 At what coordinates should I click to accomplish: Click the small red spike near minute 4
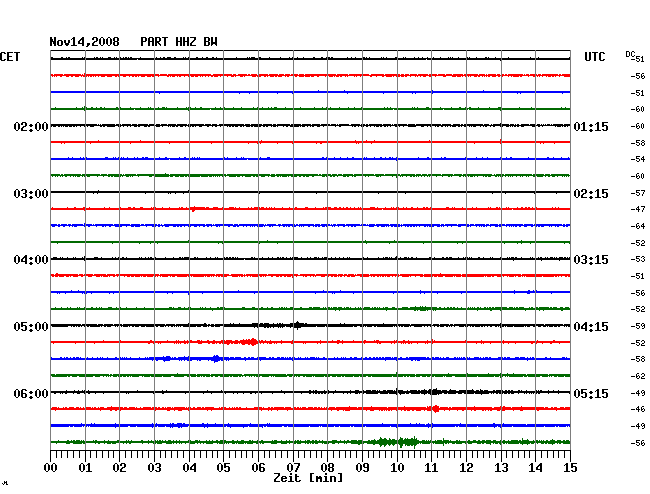(x=193, y=209)
